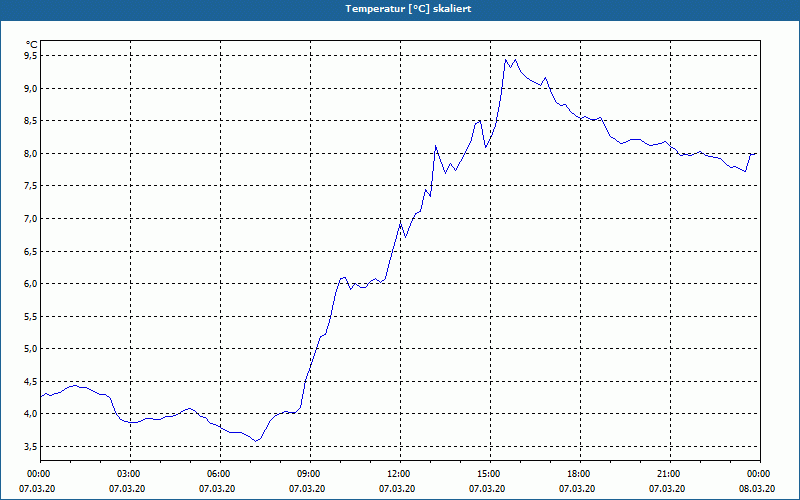Pick the "21:00" time axis label
800x500 pixels.
[x=667, y=474]
